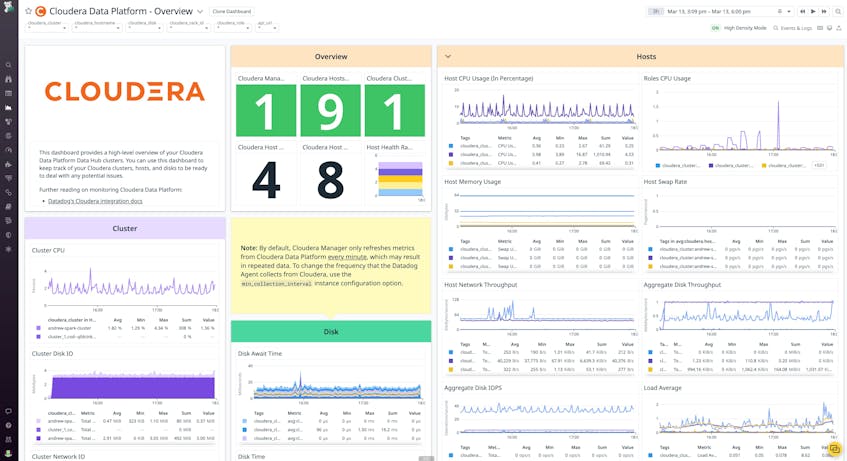Open the team people icon in the sidebar
This screenshot has height=461, width=847.
pyautogui.click(x=8, y=439)
